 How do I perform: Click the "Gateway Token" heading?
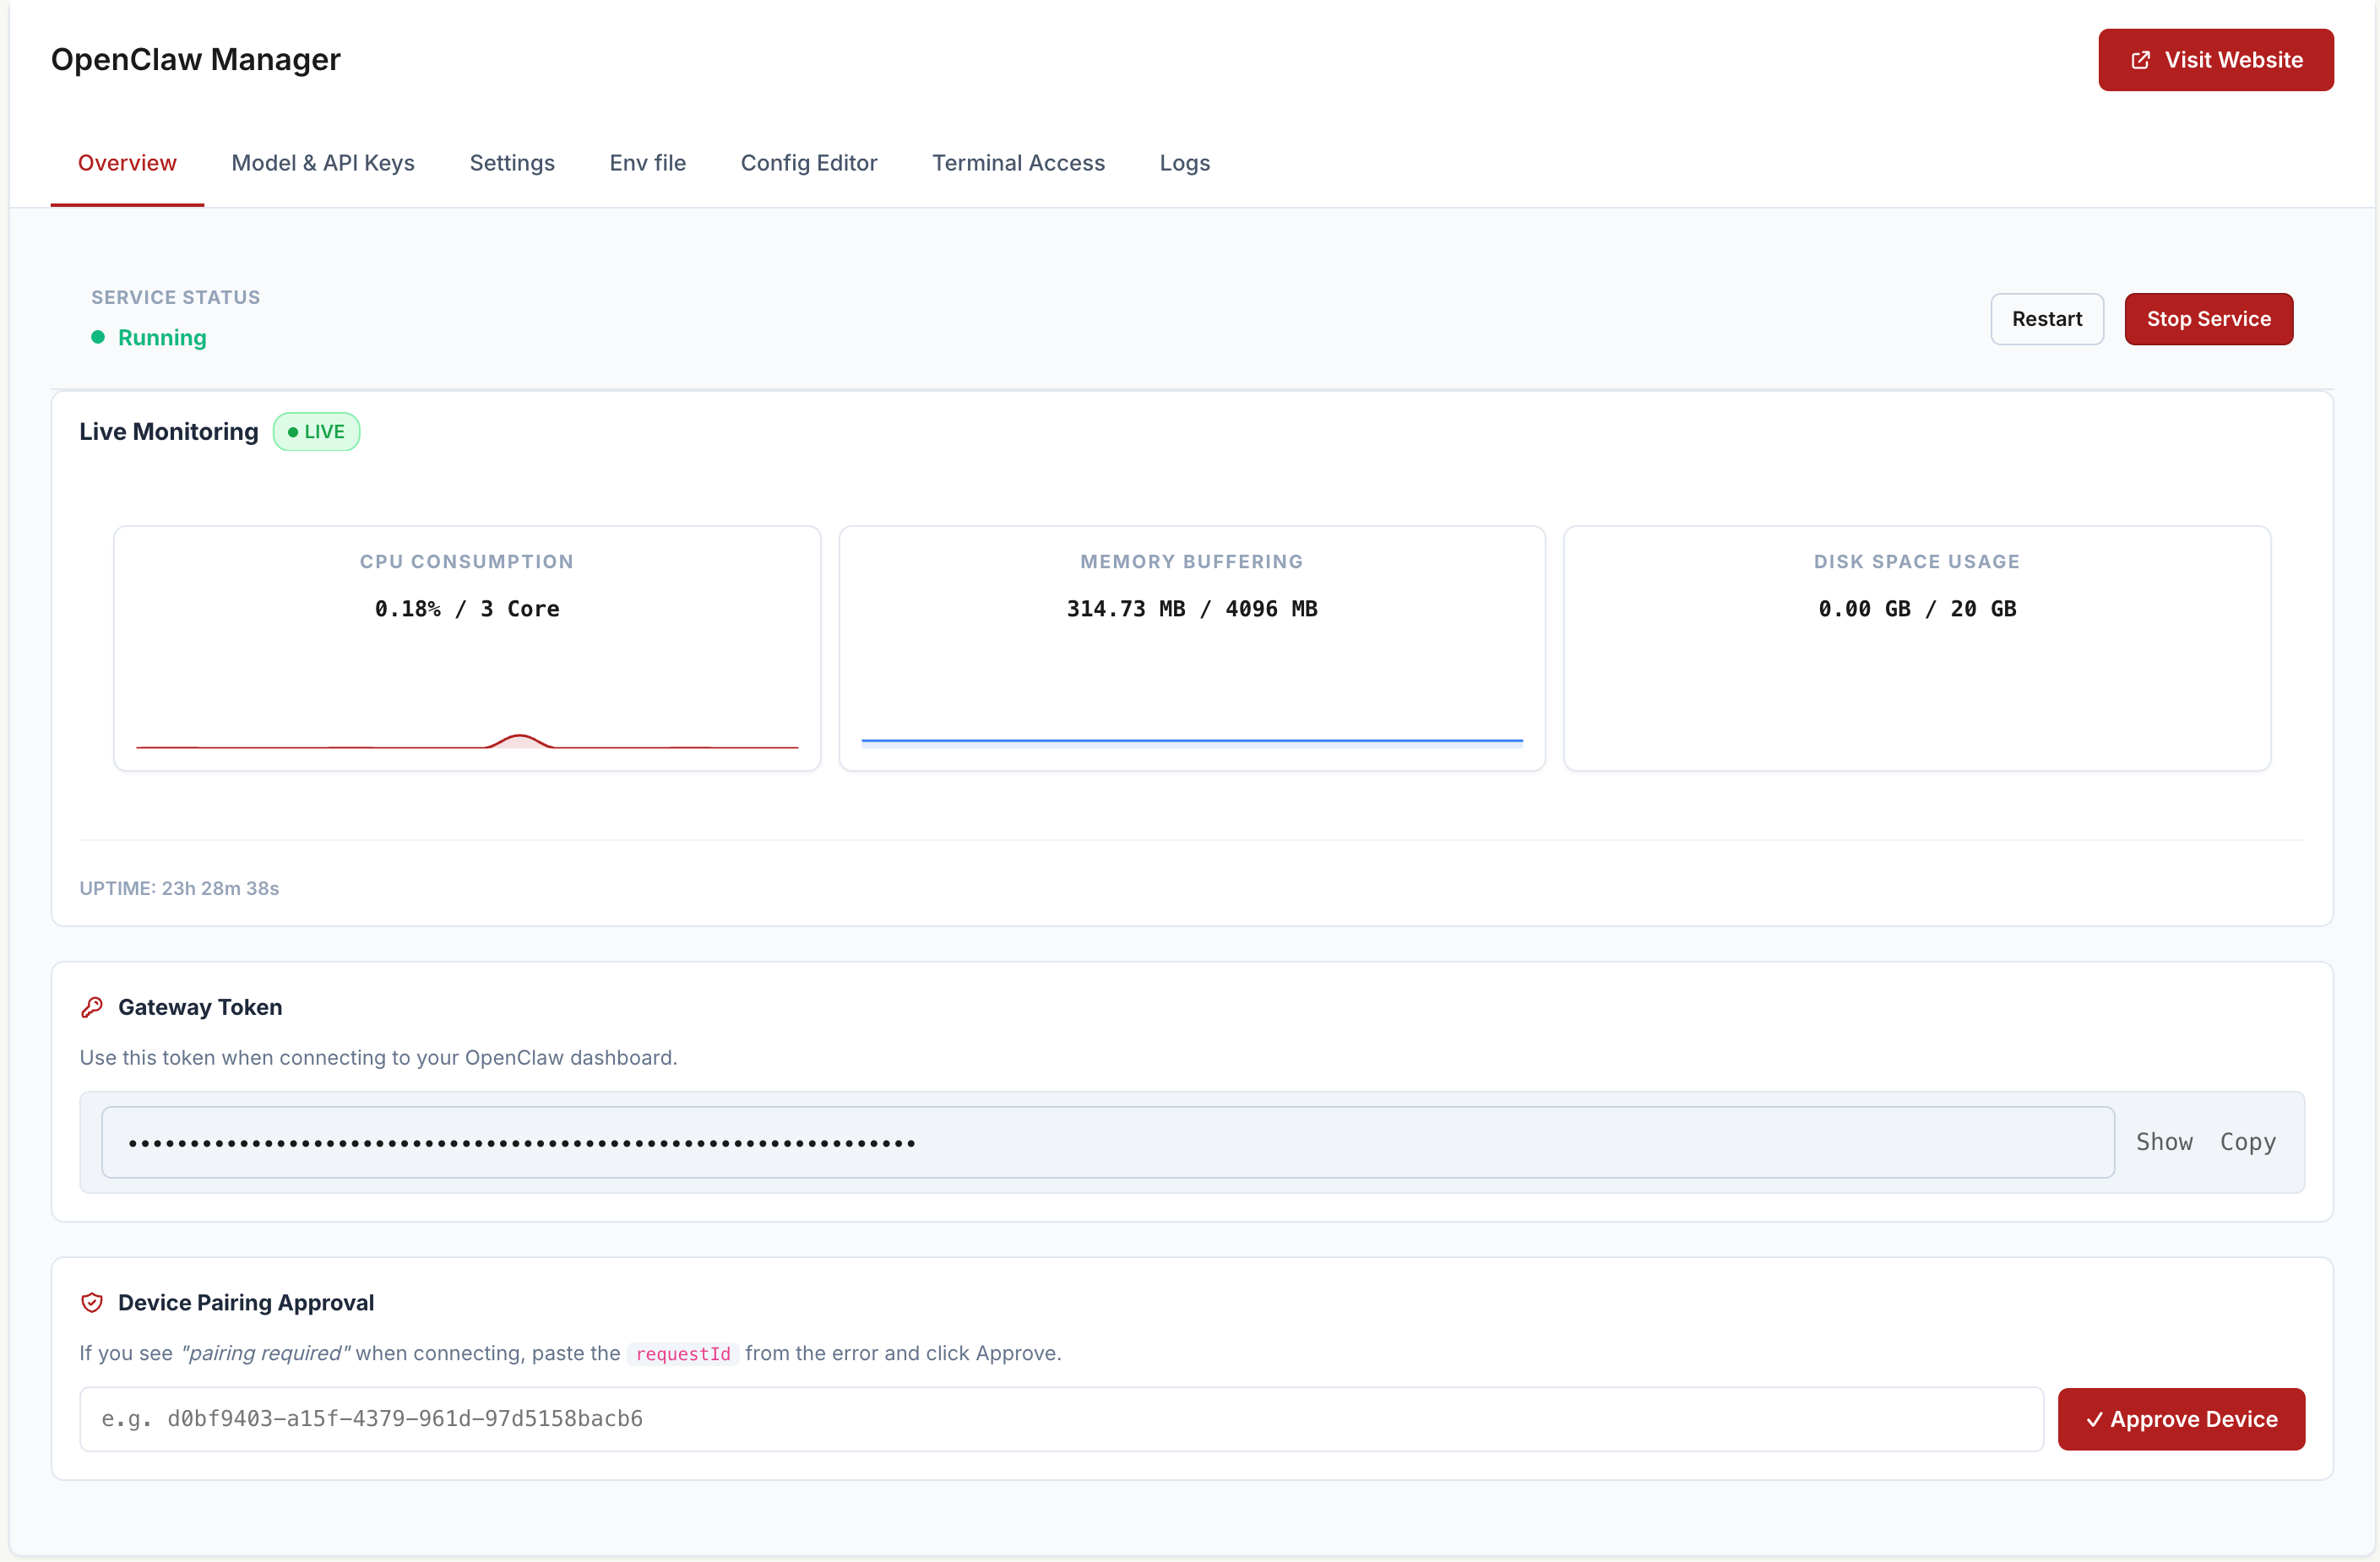[x=200, y=1007]
